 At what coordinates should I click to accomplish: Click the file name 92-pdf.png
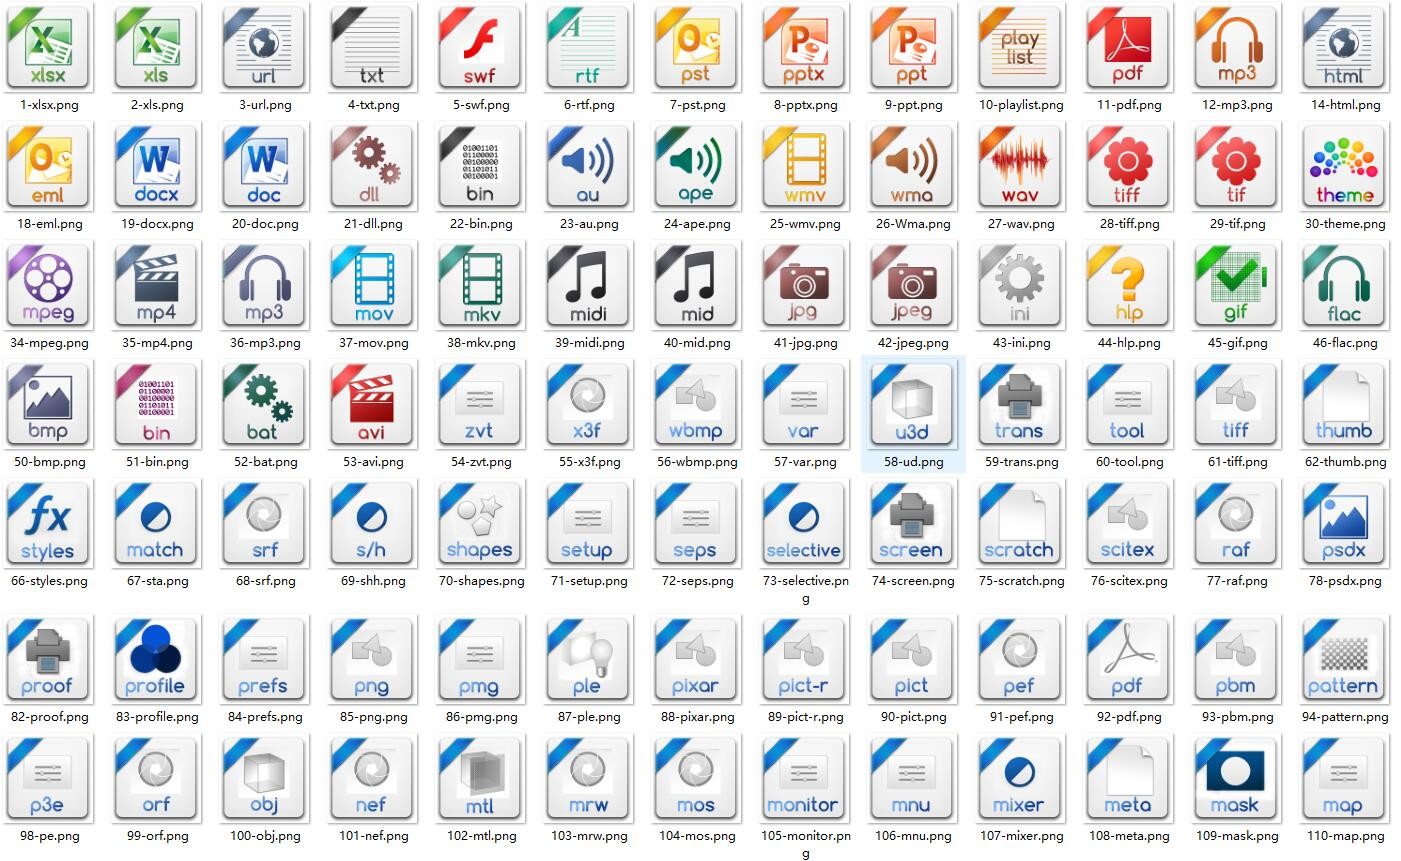click(1129, 717)
